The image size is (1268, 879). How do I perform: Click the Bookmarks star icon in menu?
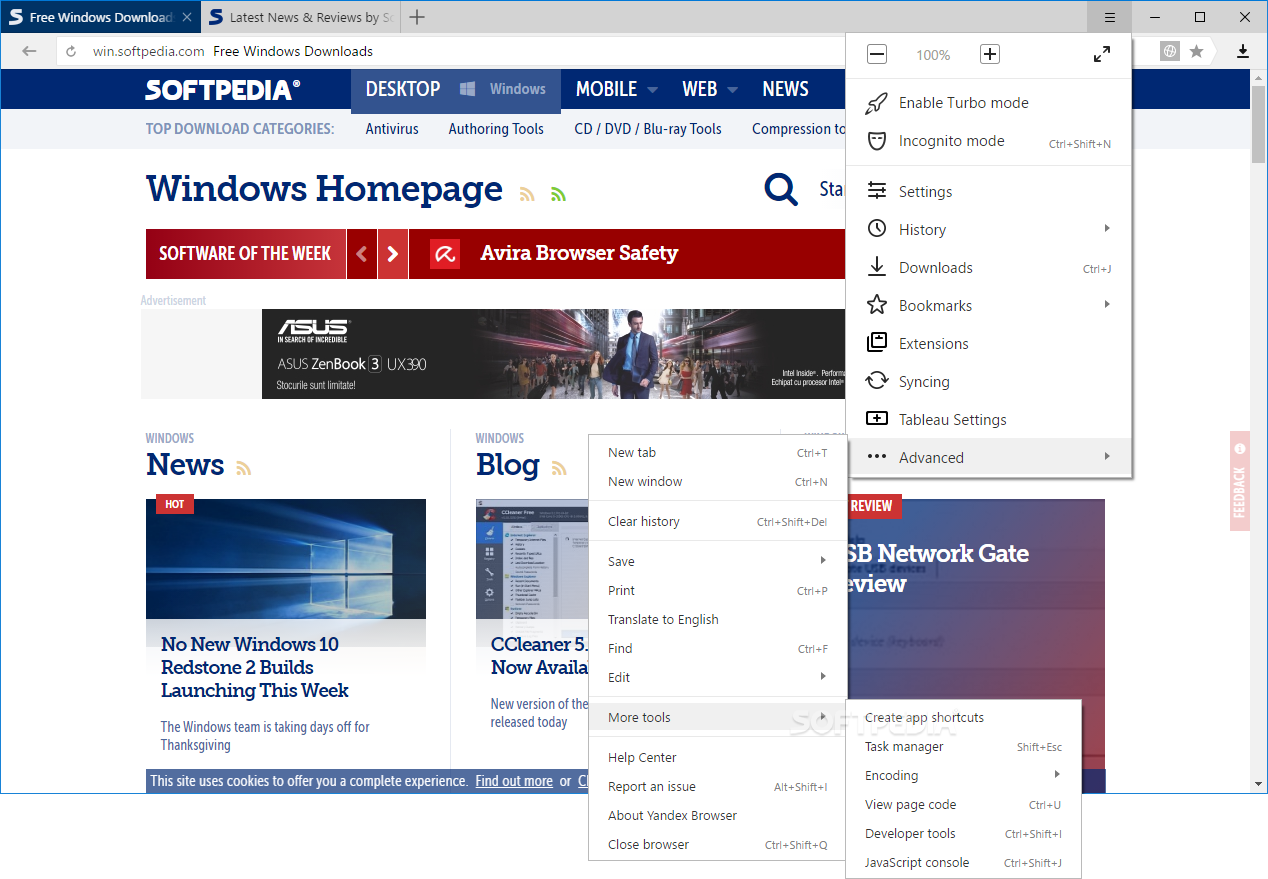point(877,305)
